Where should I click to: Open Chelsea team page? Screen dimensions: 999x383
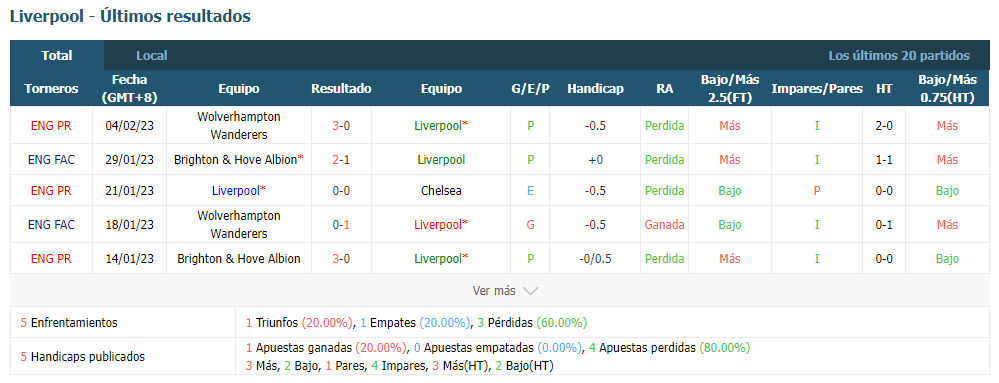[x=442, y=191]
